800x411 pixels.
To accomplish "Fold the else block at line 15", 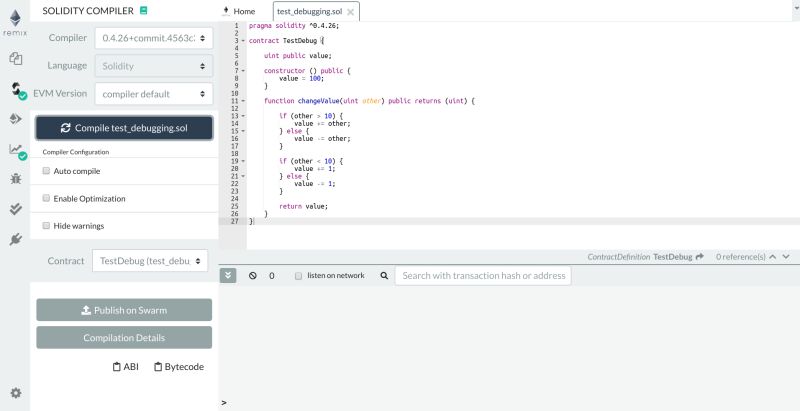I will click(243, 131).
